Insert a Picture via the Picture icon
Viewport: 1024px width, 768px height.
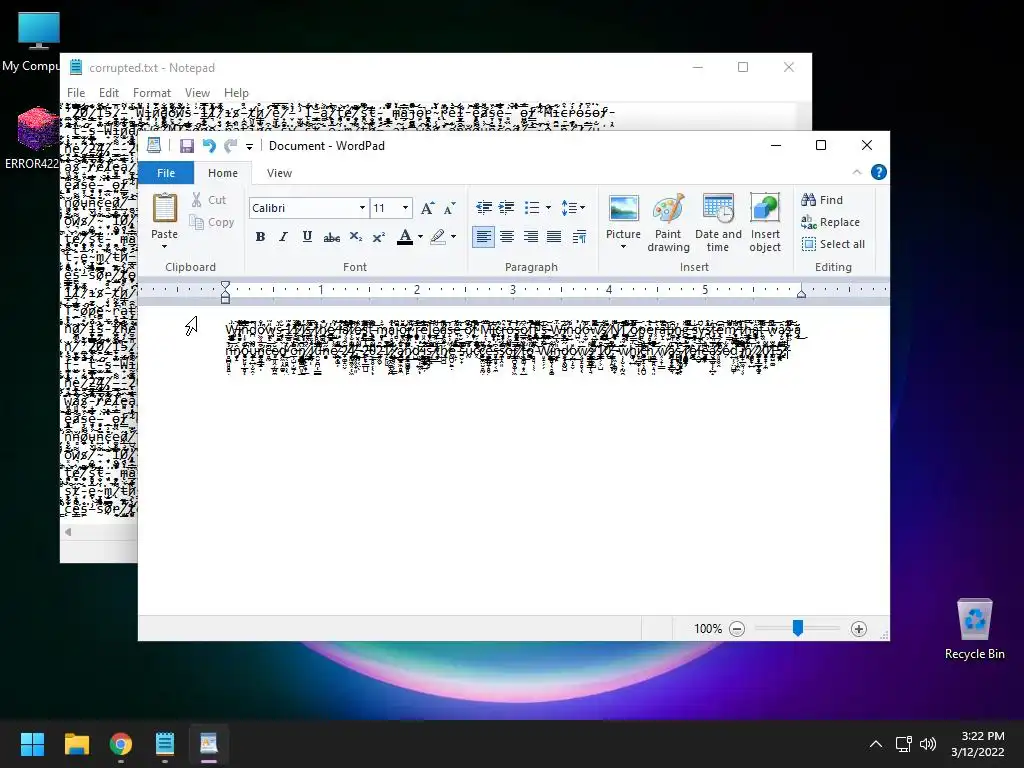[623, 209]
